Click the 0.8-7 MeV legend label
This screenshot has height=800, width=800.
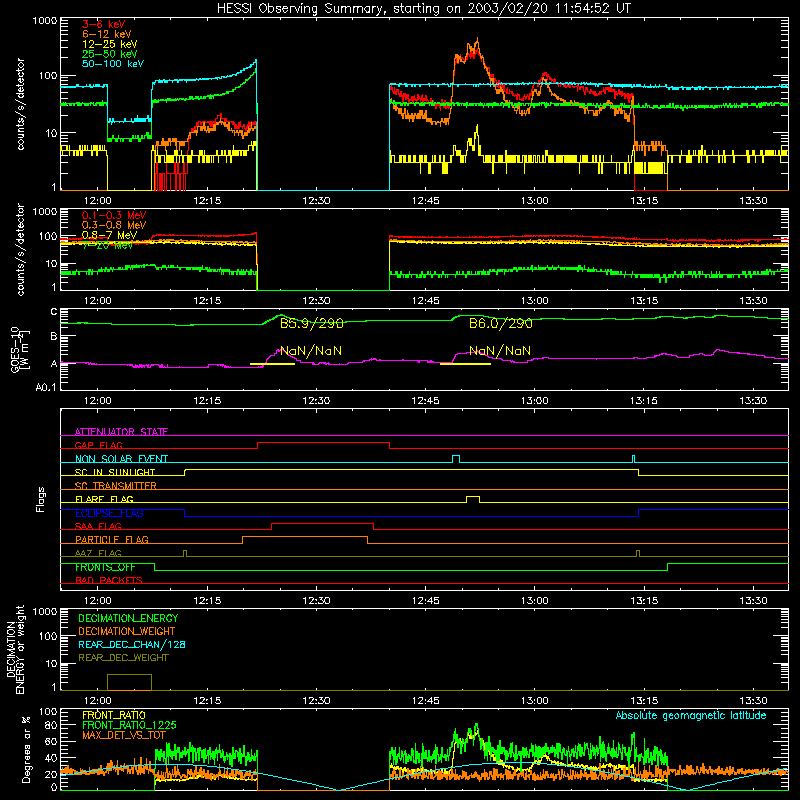coord(110,235)
